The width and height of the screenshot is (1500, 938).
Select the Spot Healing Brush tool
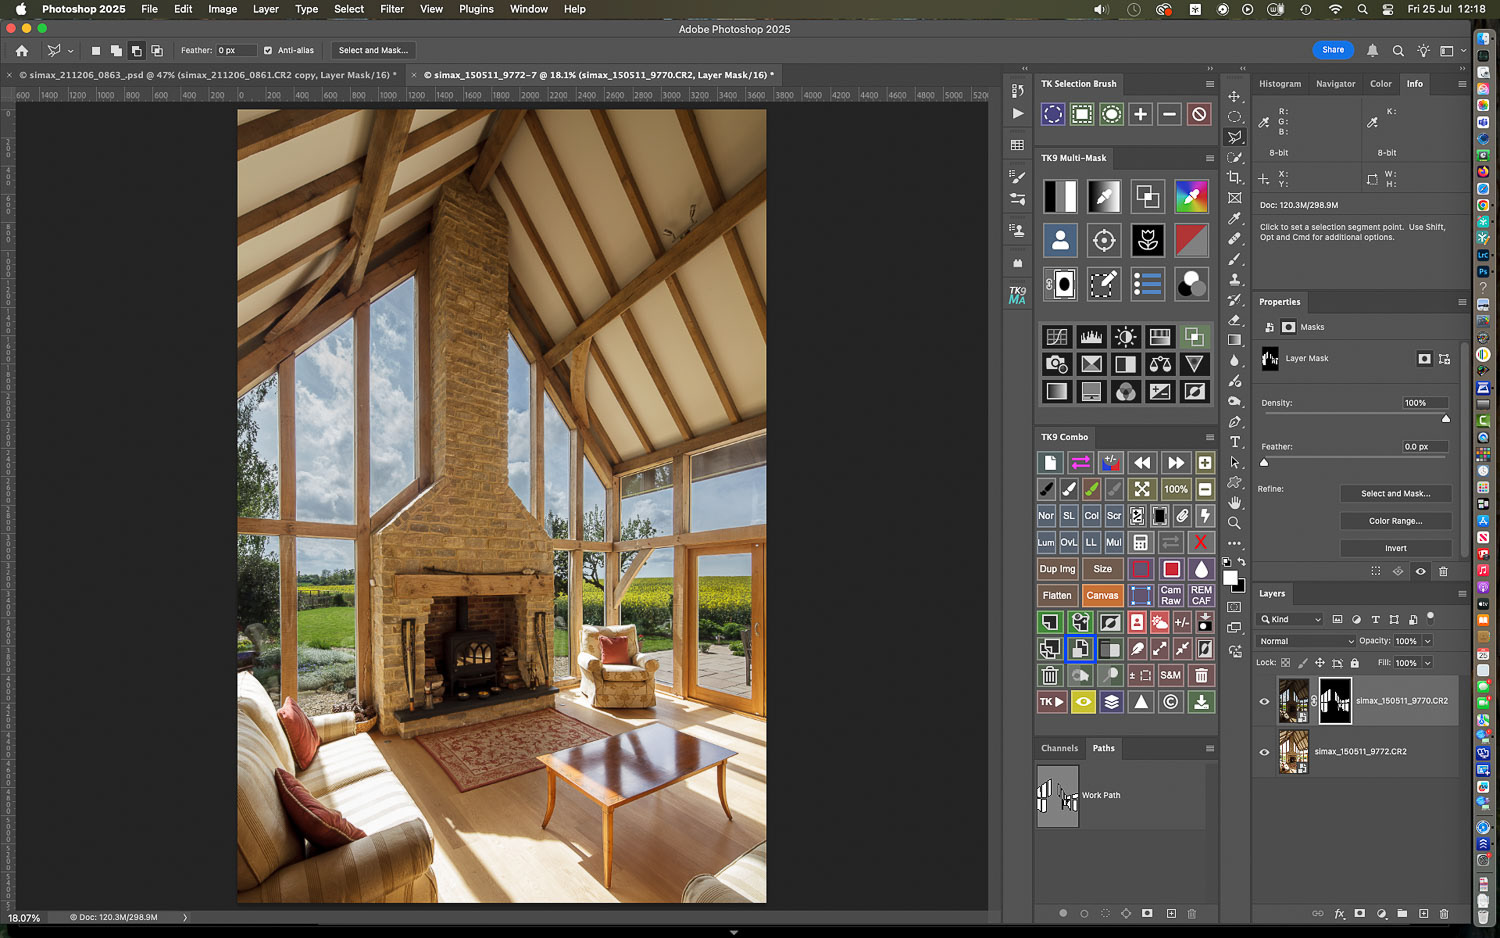1235,238
